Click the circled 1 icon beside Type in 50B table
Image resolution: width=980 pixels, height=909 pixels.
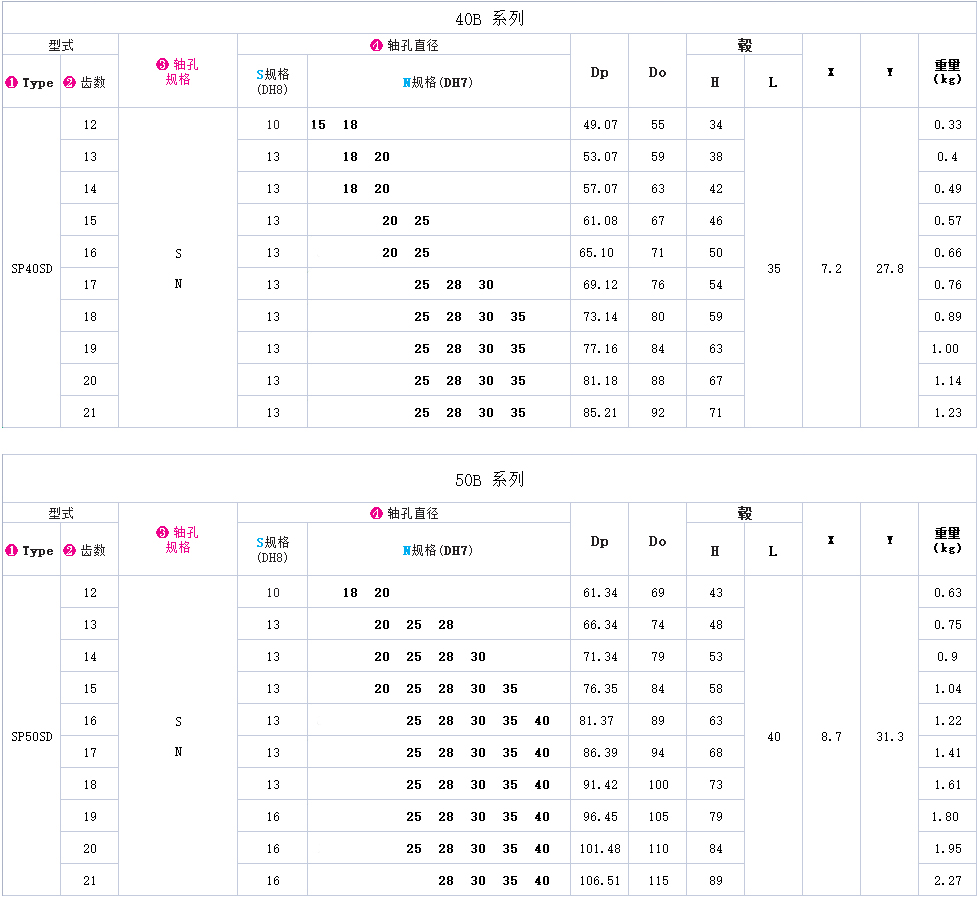tap(12, 551)
